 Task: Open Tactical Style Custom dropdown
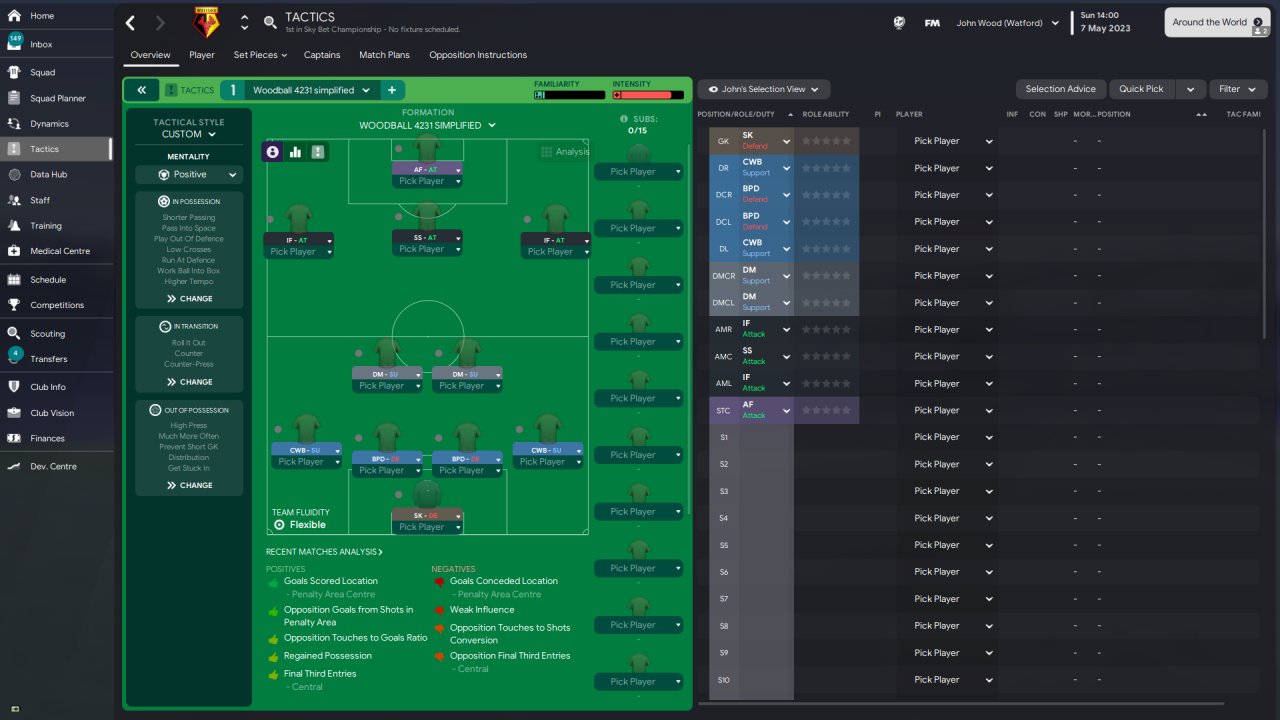pyautogui.click(x=189, y=134)
